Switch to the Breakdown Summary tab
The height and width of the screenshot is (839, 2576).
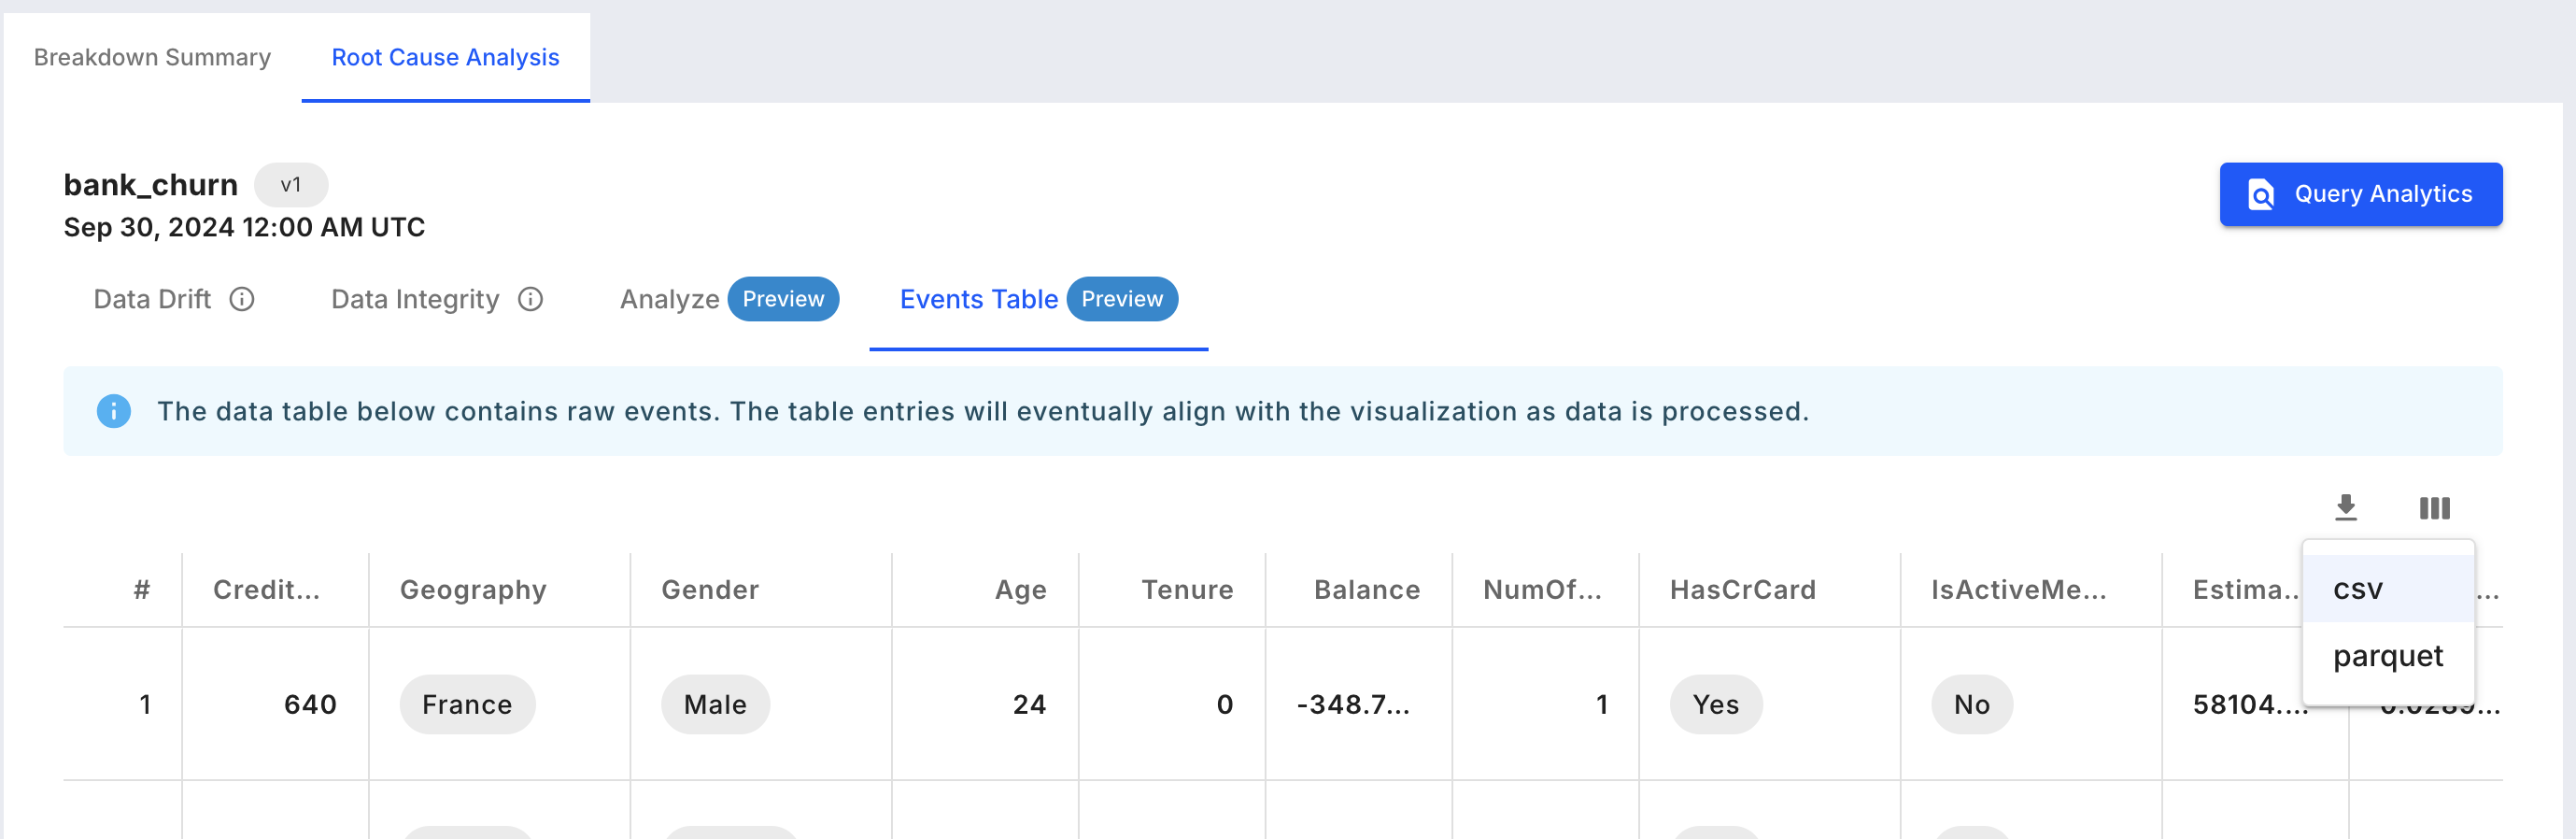152,57
